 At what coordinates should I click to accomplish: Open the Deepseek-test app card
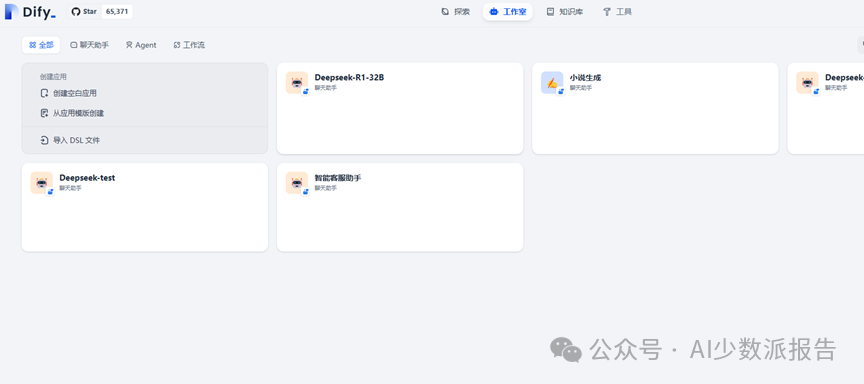point(144,207)
